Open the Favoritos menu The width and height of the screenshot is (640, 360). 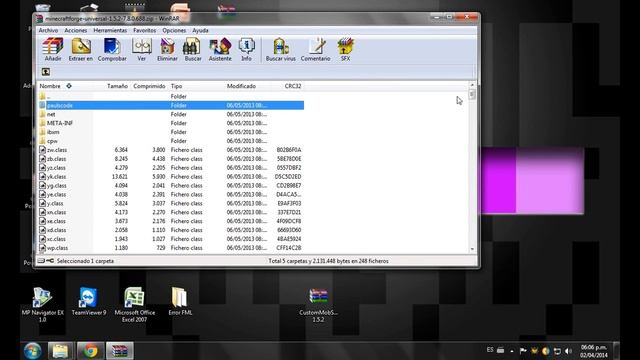click(x=144, y=31)
